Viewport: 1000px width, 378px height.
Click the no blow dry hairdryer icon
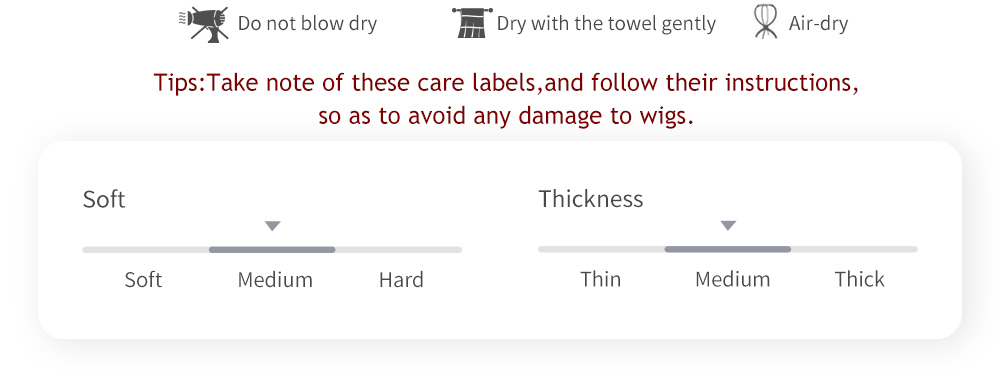[x=203, y=24]
